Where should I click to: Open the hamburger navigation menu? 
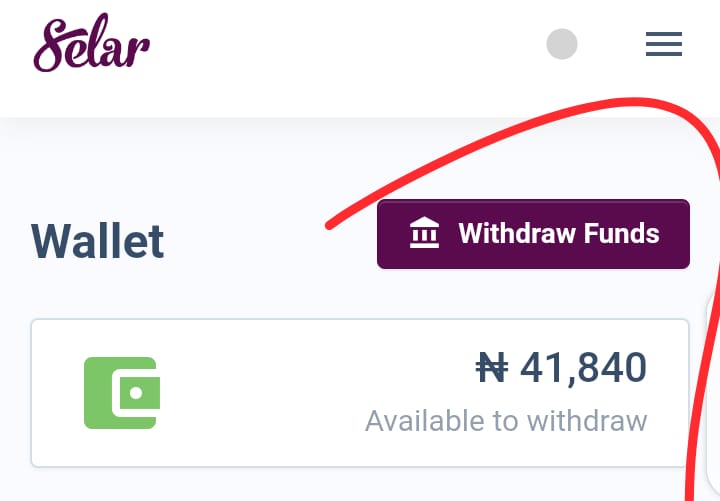point(663,44)
